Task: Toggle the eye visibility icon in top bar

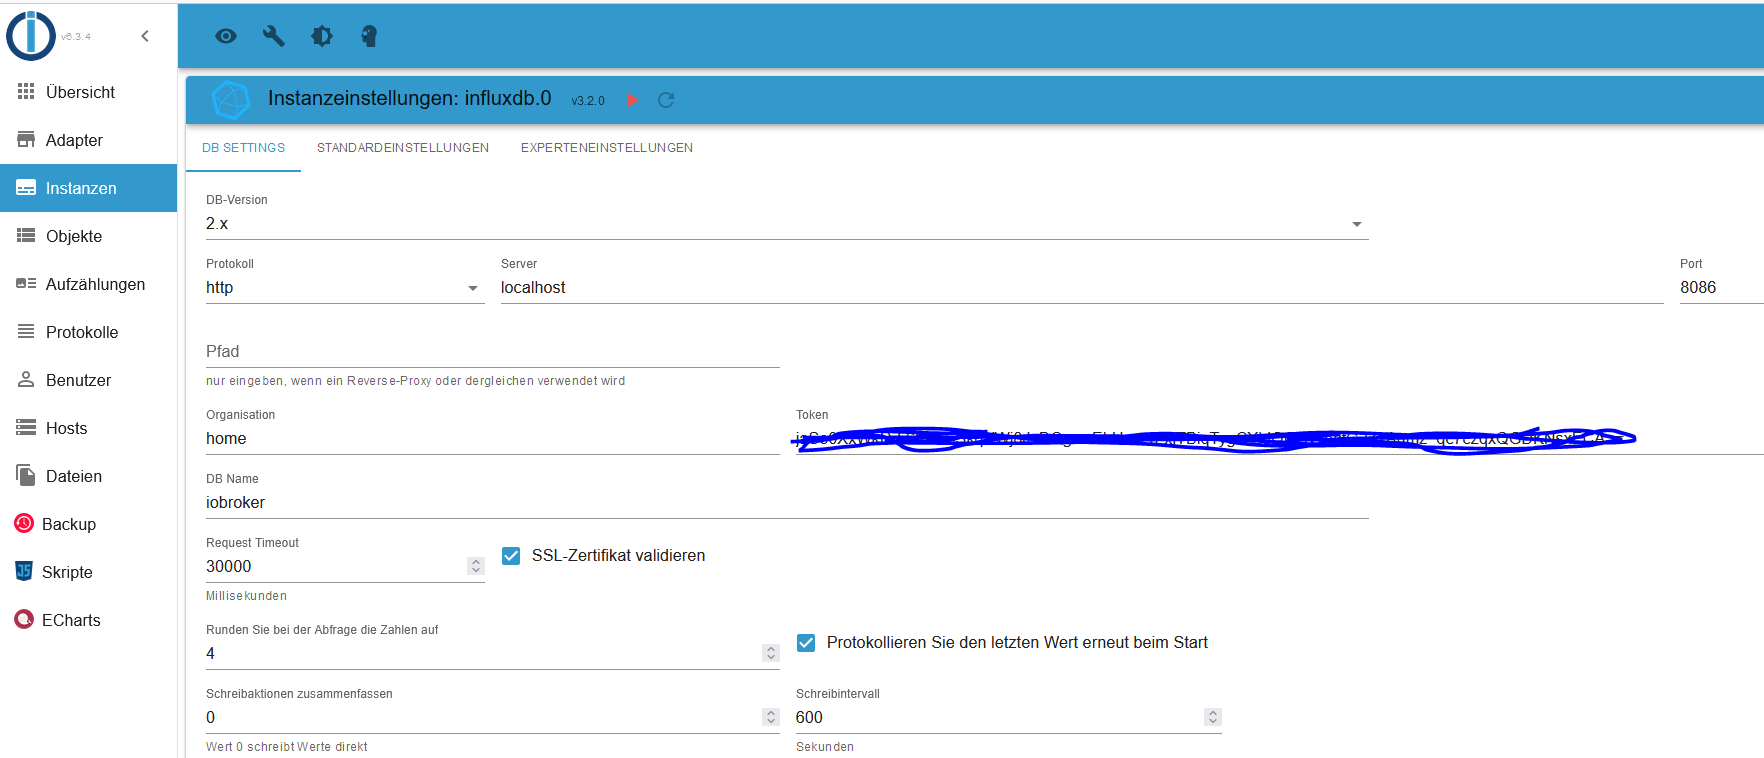Action: pyautogui.click(x=226, y=36)
